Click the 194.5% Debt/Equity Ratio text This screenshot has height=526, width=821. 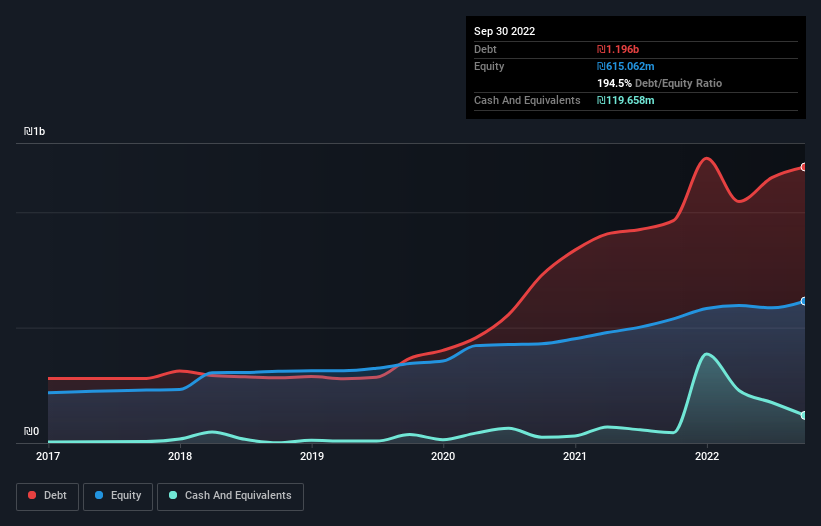(x=659, y=83)
